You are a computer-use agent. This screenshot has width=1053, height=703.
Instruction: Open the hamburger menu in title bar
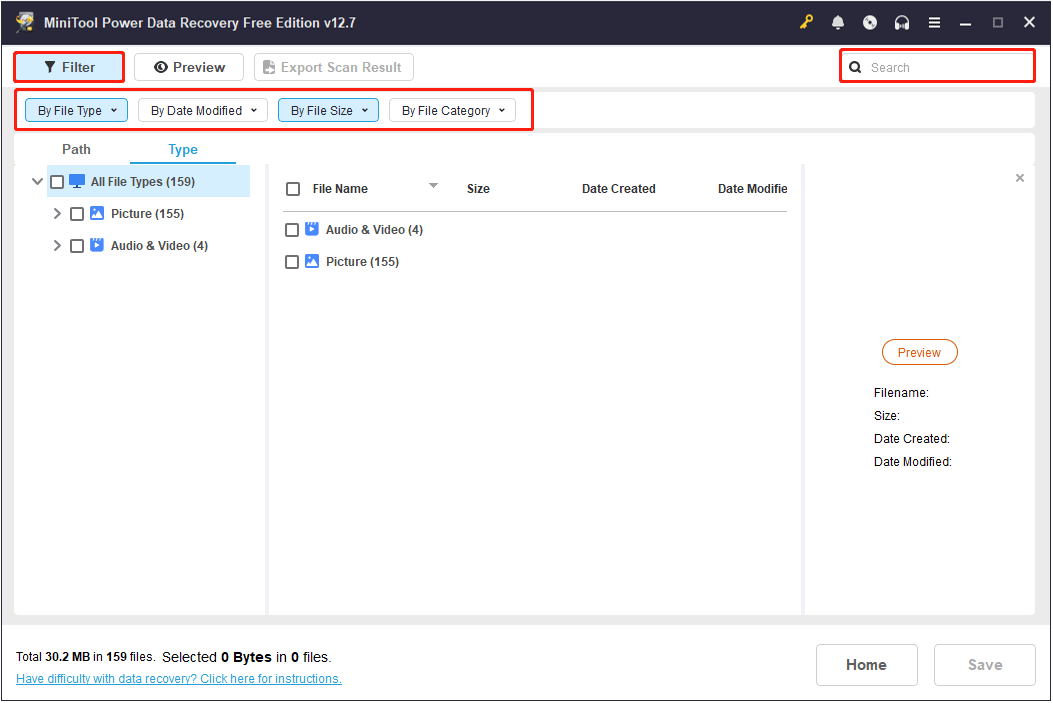[x=933, y=21]
